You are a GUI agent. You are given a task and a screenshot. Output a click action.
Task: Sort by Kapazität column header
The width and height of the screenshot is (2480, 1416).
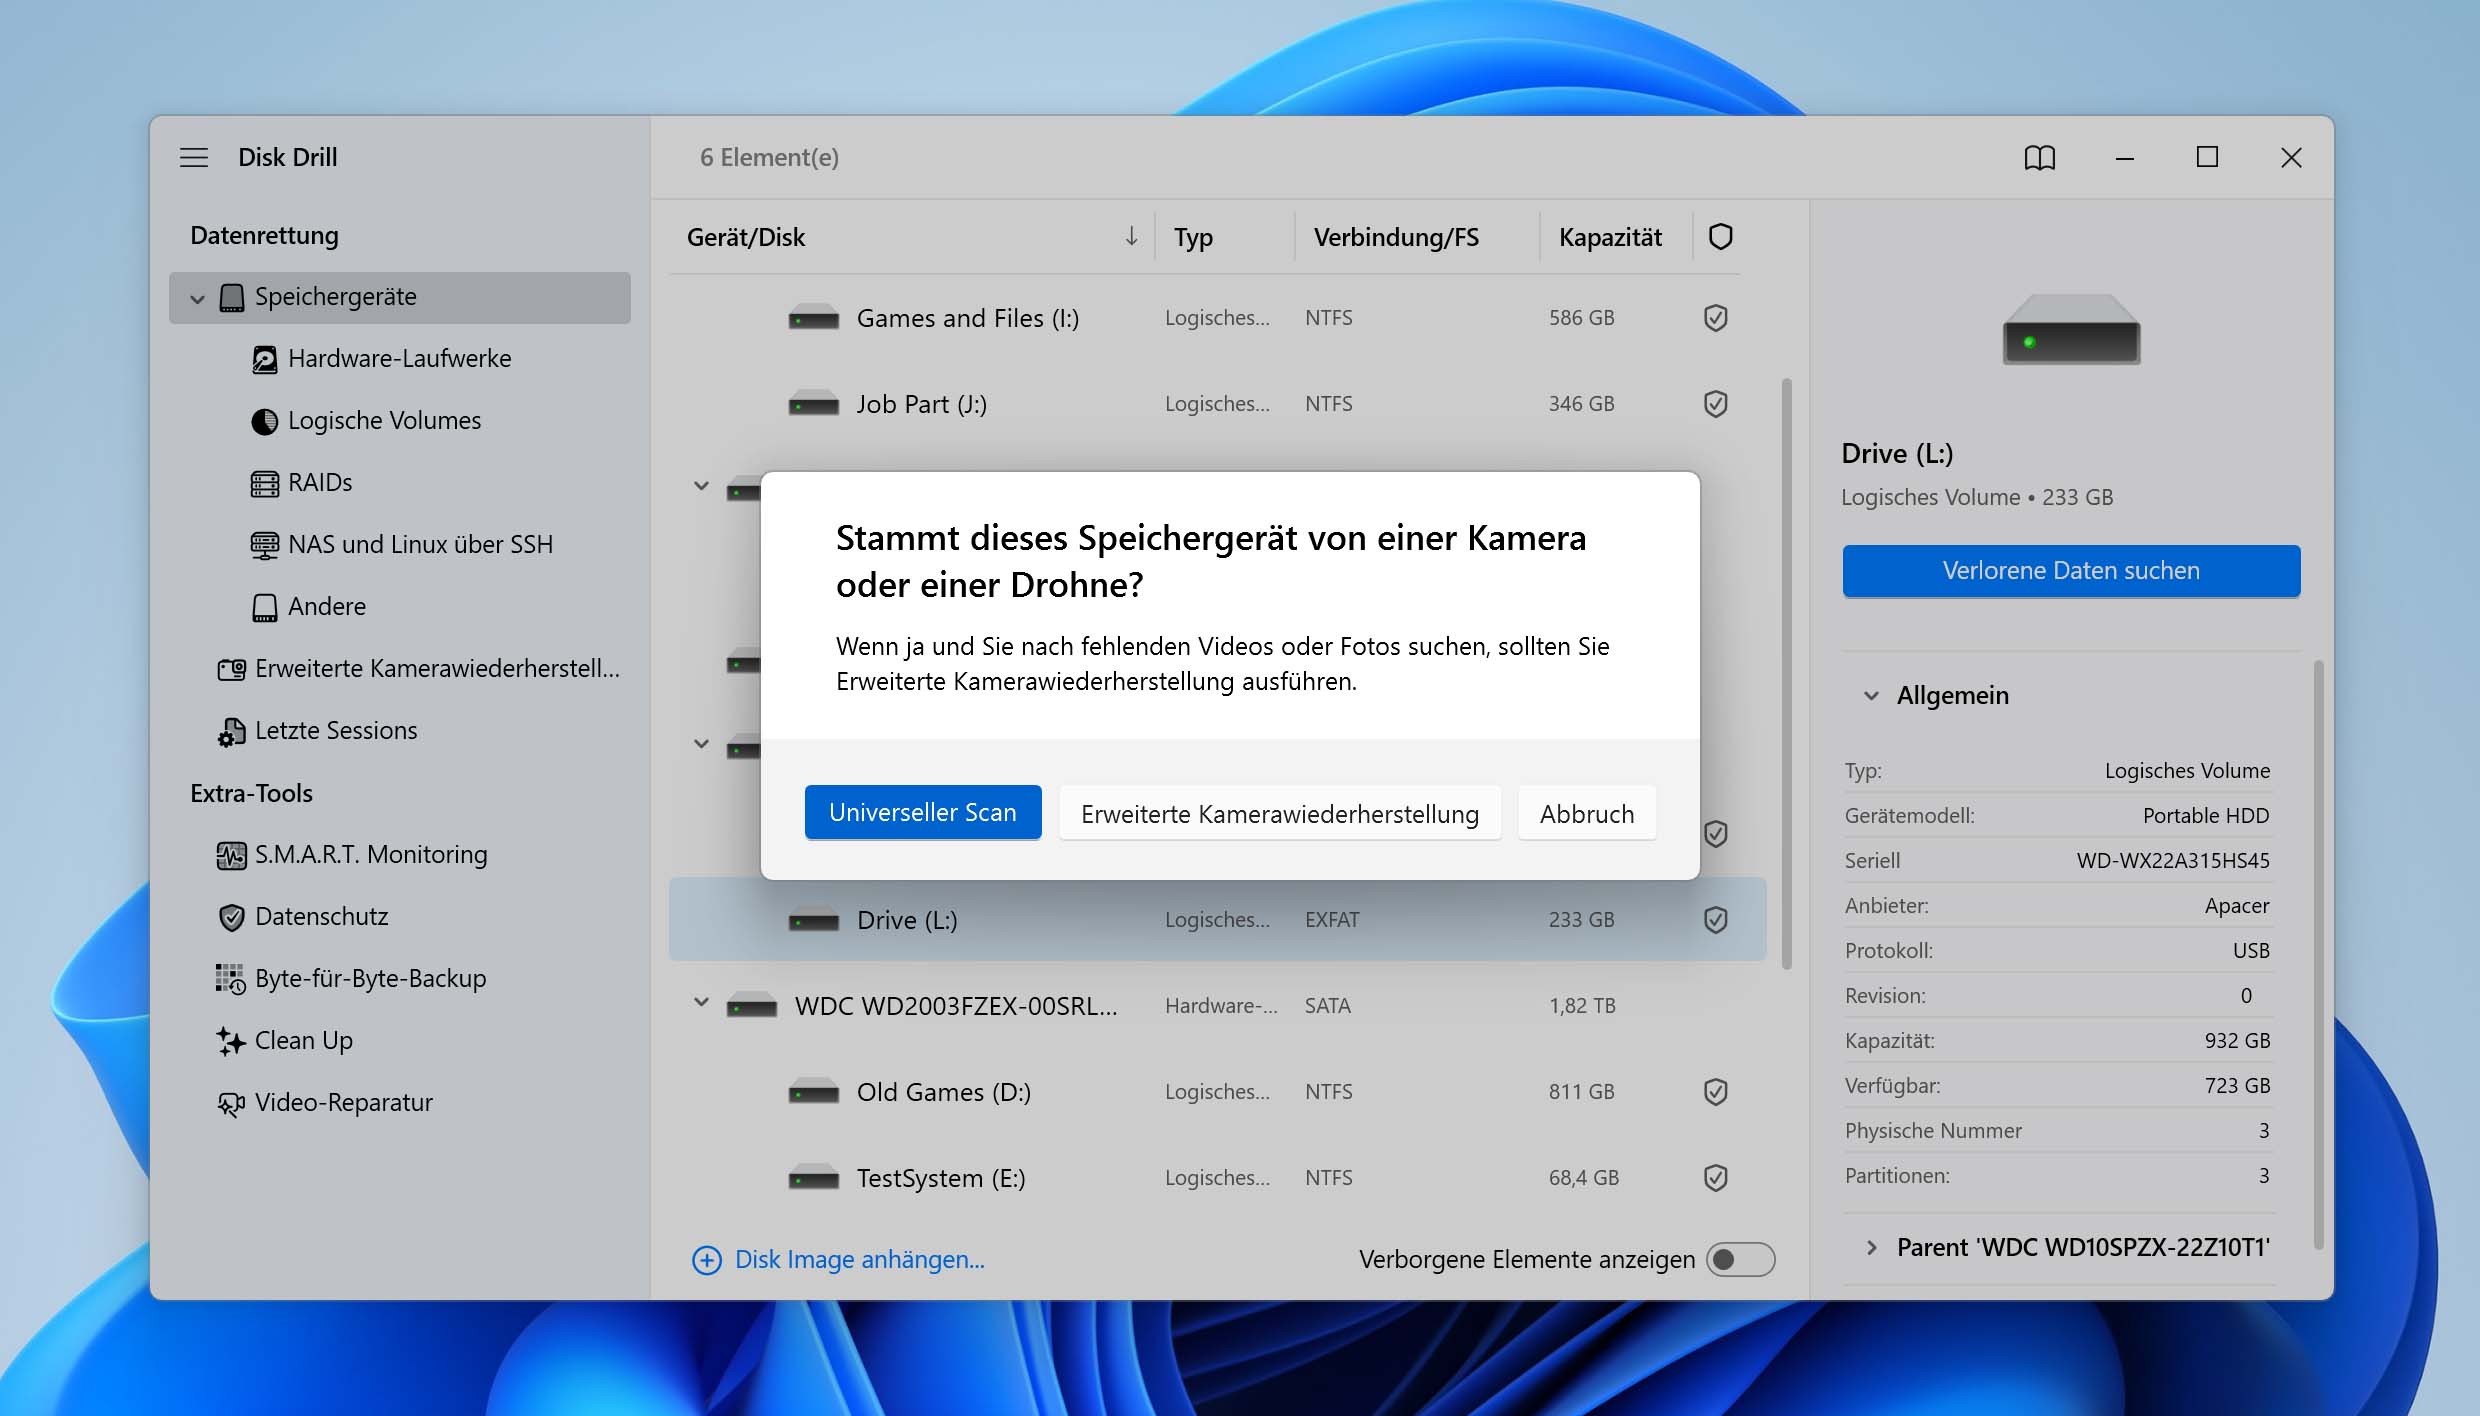pos(1610,237)
